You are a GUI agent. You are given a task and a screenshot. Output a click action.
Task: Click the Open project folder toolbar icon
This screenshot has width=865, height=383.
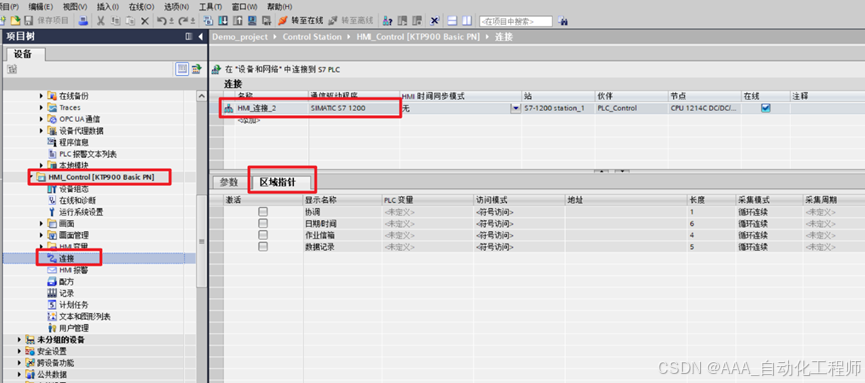[x=16, y=20]
